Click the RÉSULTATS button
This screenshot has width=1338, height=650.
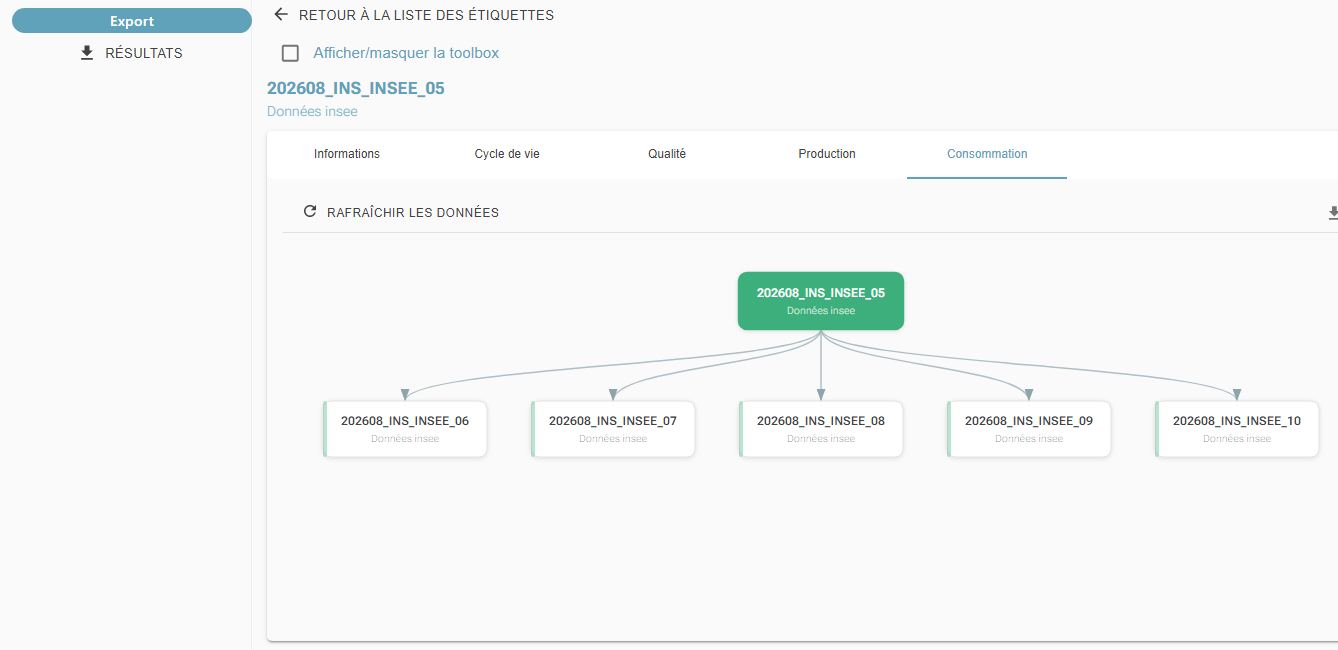132,53
